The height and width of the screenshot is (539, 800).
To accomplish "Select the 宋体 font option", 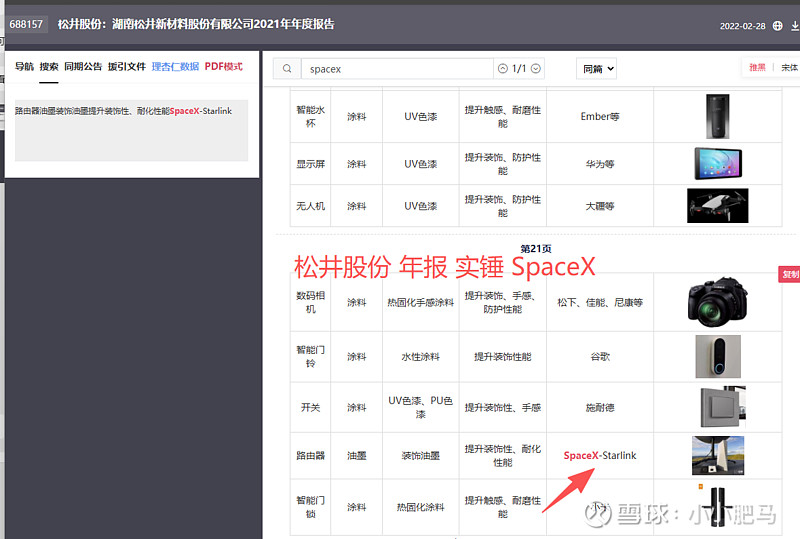I will click(x=789, y=67).
